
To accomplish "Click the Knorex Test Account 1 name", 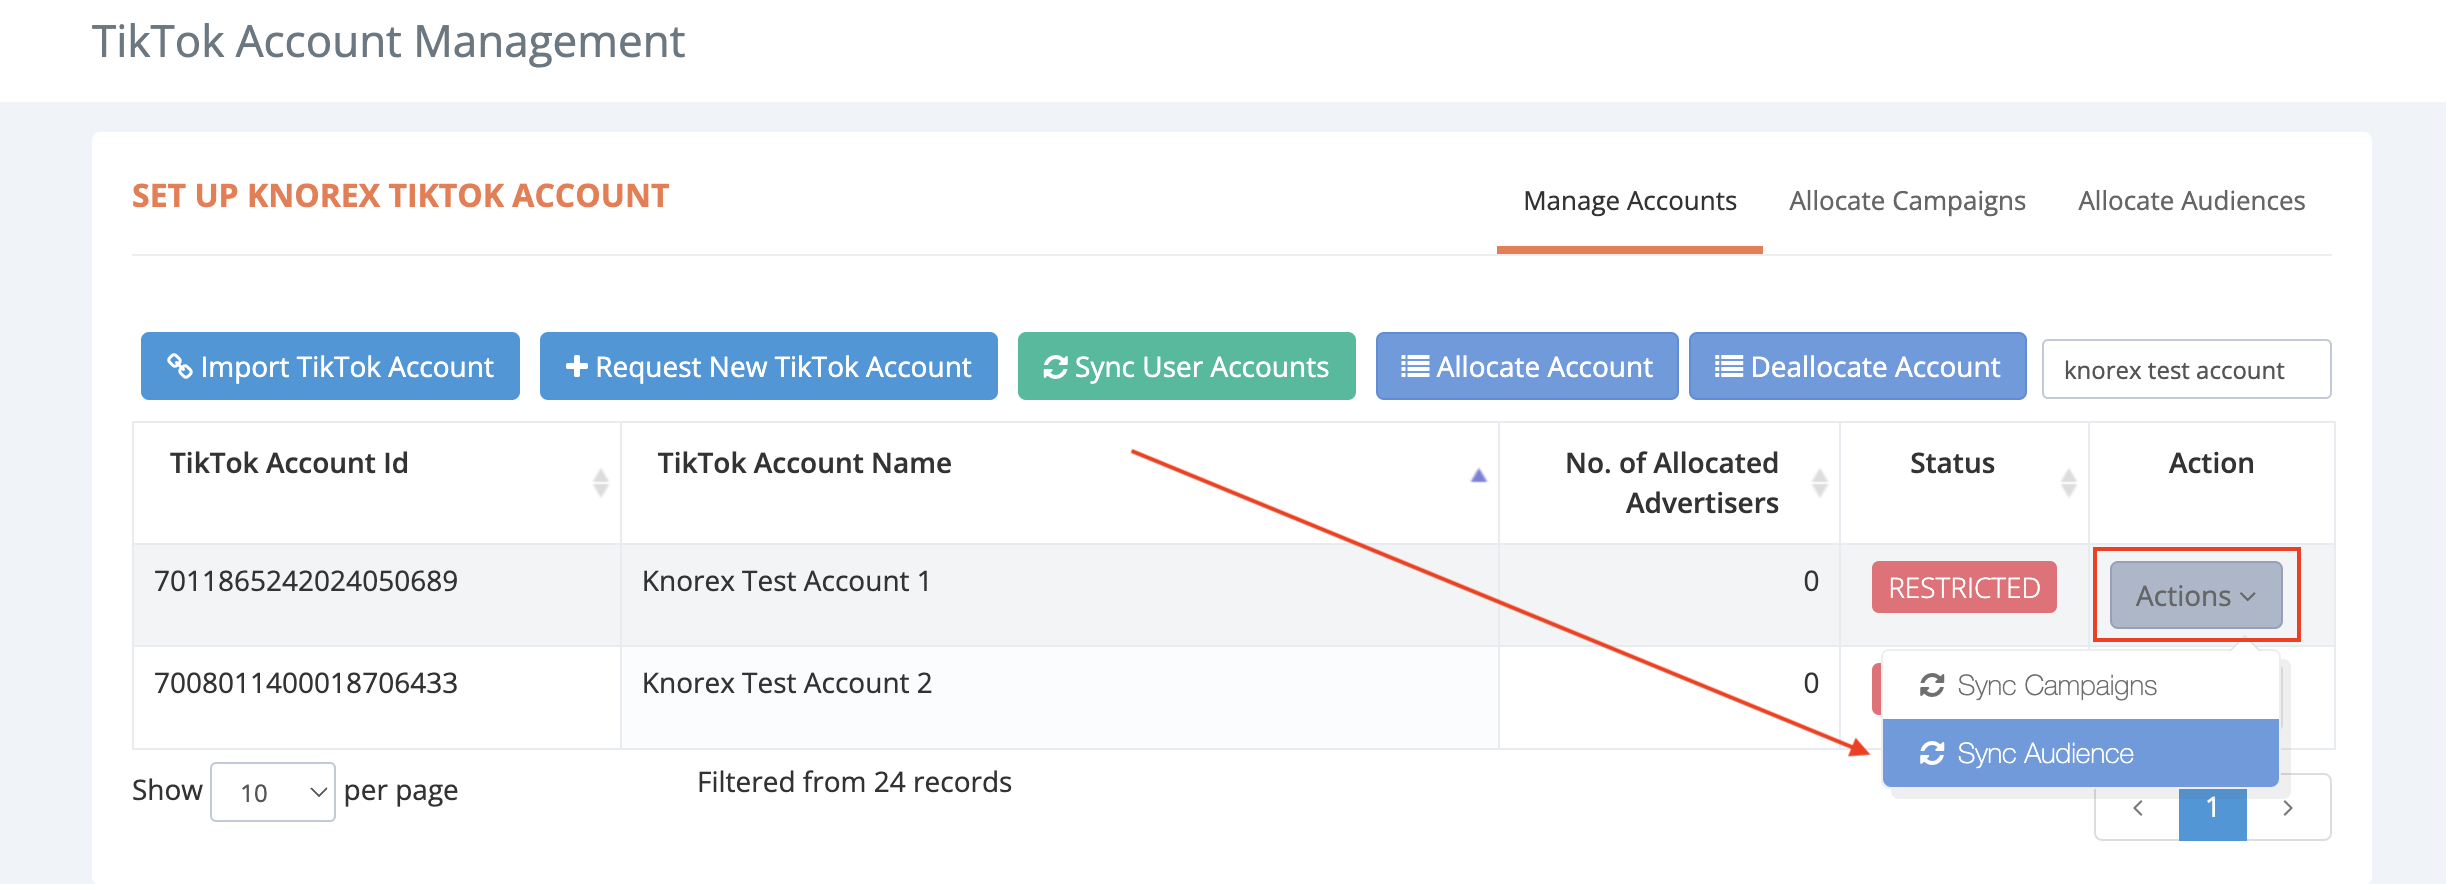I will pos(786,581).
